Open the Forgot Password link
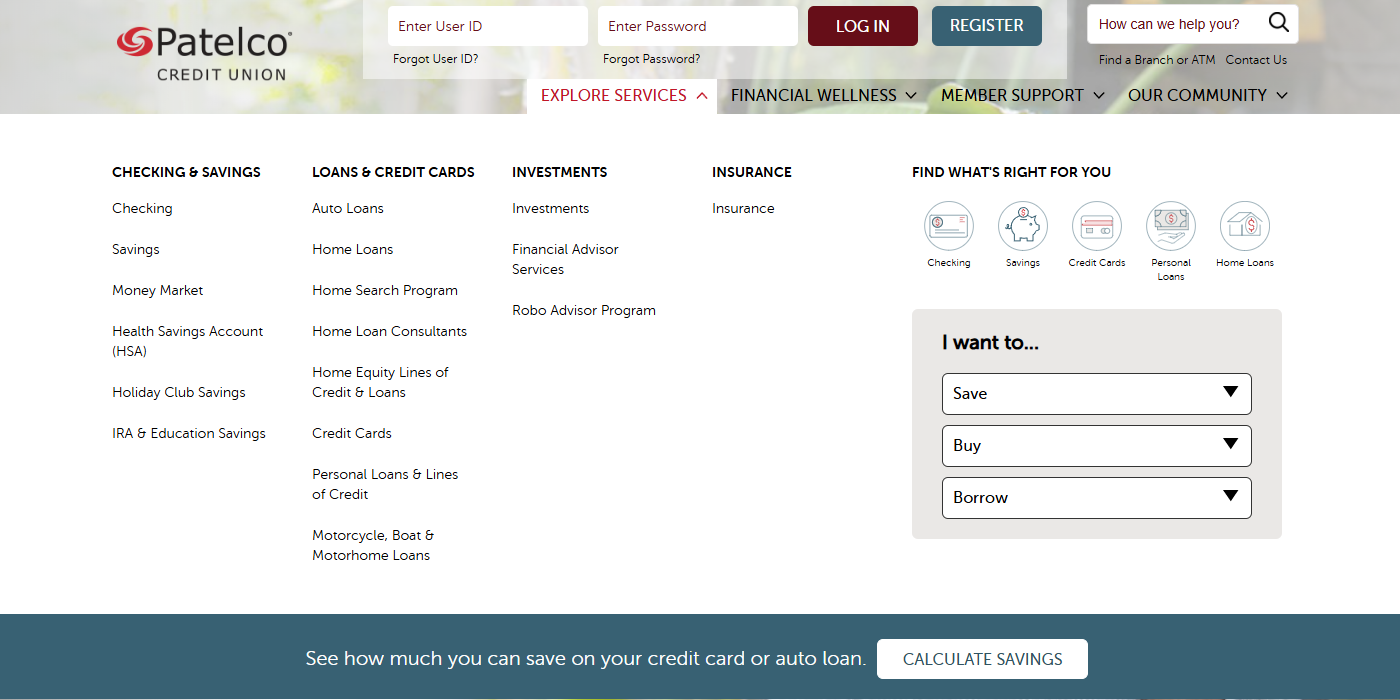 (x=651, y=59)
